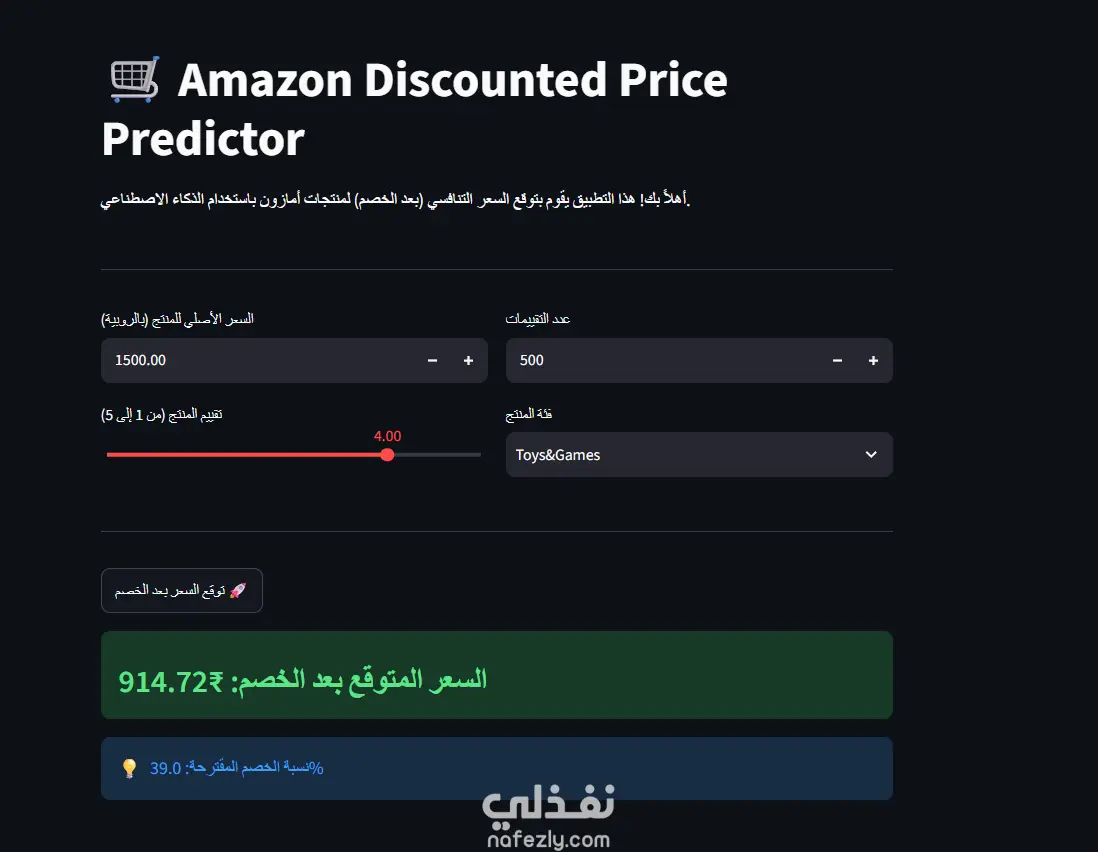Viewport: 1098px width, 852px height.
Task: Click the ratings count field showing 500
Action: click(x=699, y=361)
